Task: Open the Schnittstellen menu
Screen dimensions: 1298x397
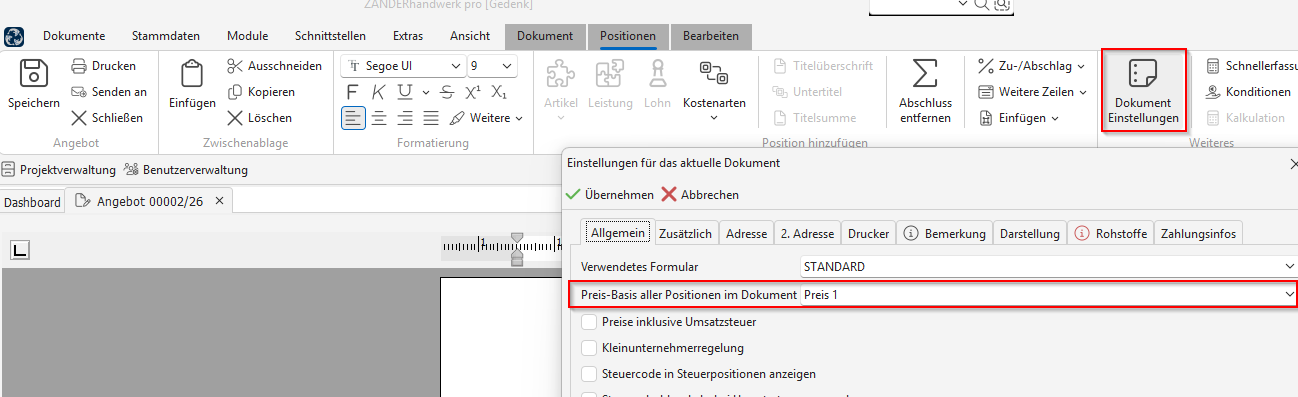Action: pyautogui.click(x=330, y=36)
